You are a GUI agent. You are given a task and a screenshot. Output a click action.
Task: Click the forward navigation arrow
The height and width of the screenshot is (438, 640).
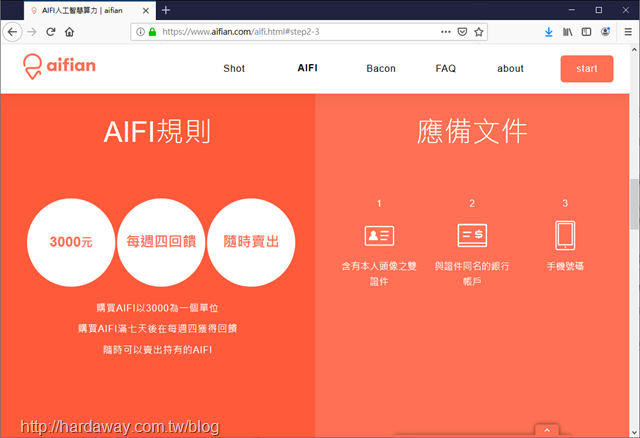pos(32,32)
